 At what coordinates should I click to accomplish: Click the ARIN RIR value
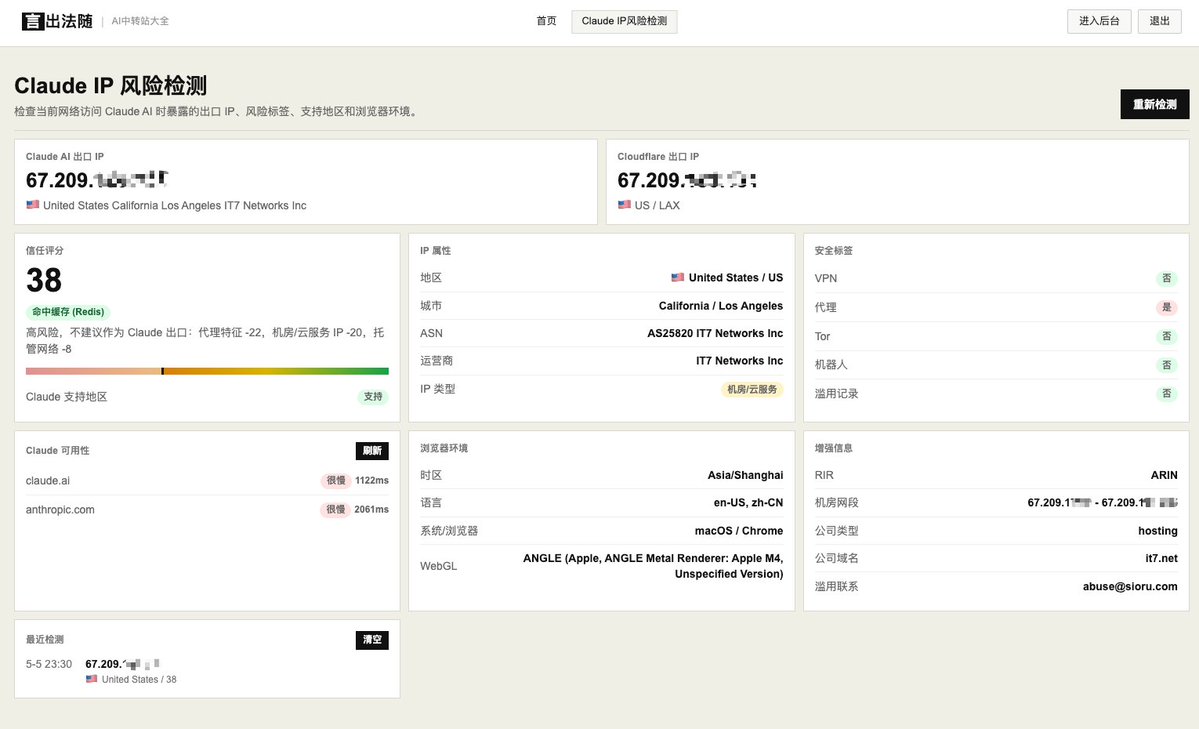coord(1164,475)
